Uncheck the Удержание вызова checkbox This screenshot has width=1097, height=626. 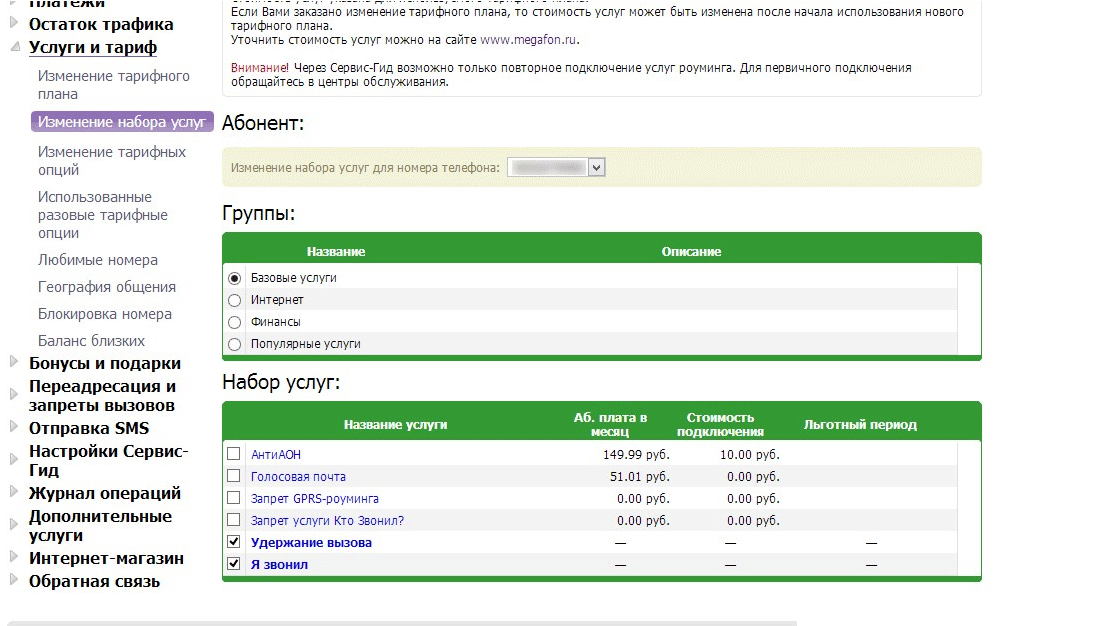[x=234, y=541]
